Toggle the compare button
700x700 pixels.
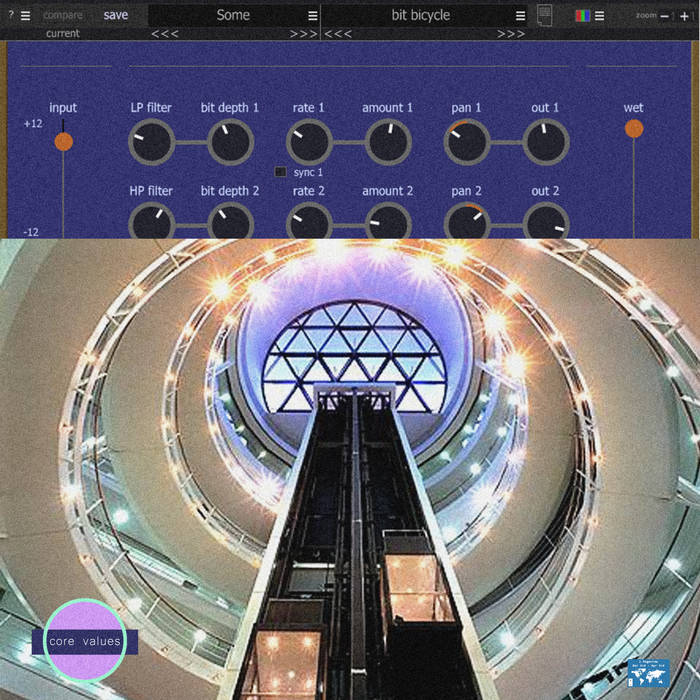click(x=63, y=15)
